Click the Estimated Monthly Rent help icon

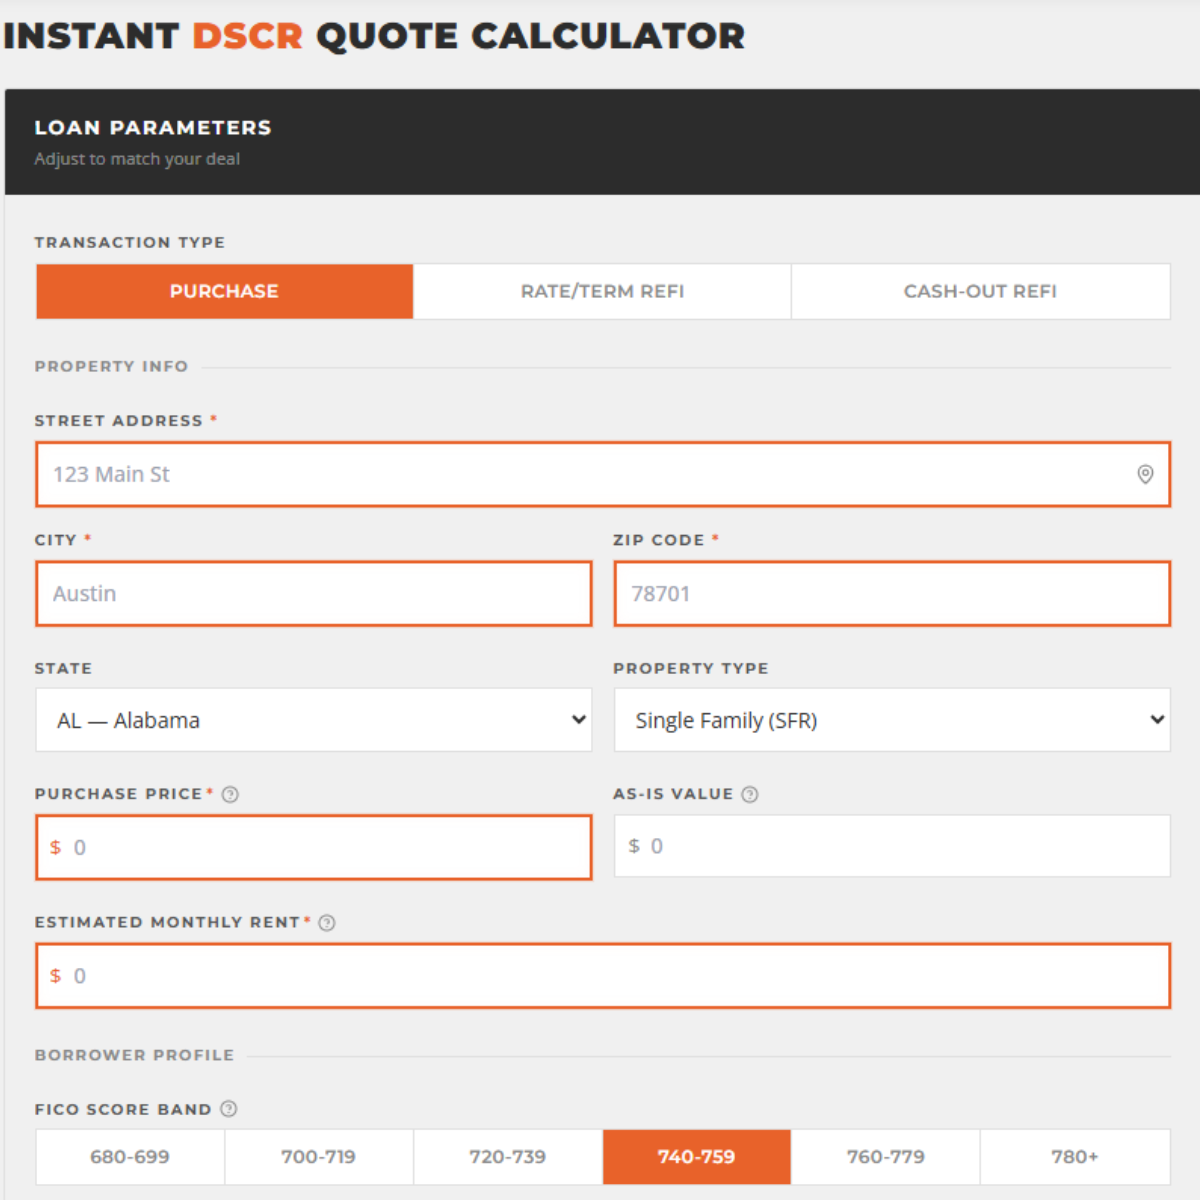(x=327, y=923)
